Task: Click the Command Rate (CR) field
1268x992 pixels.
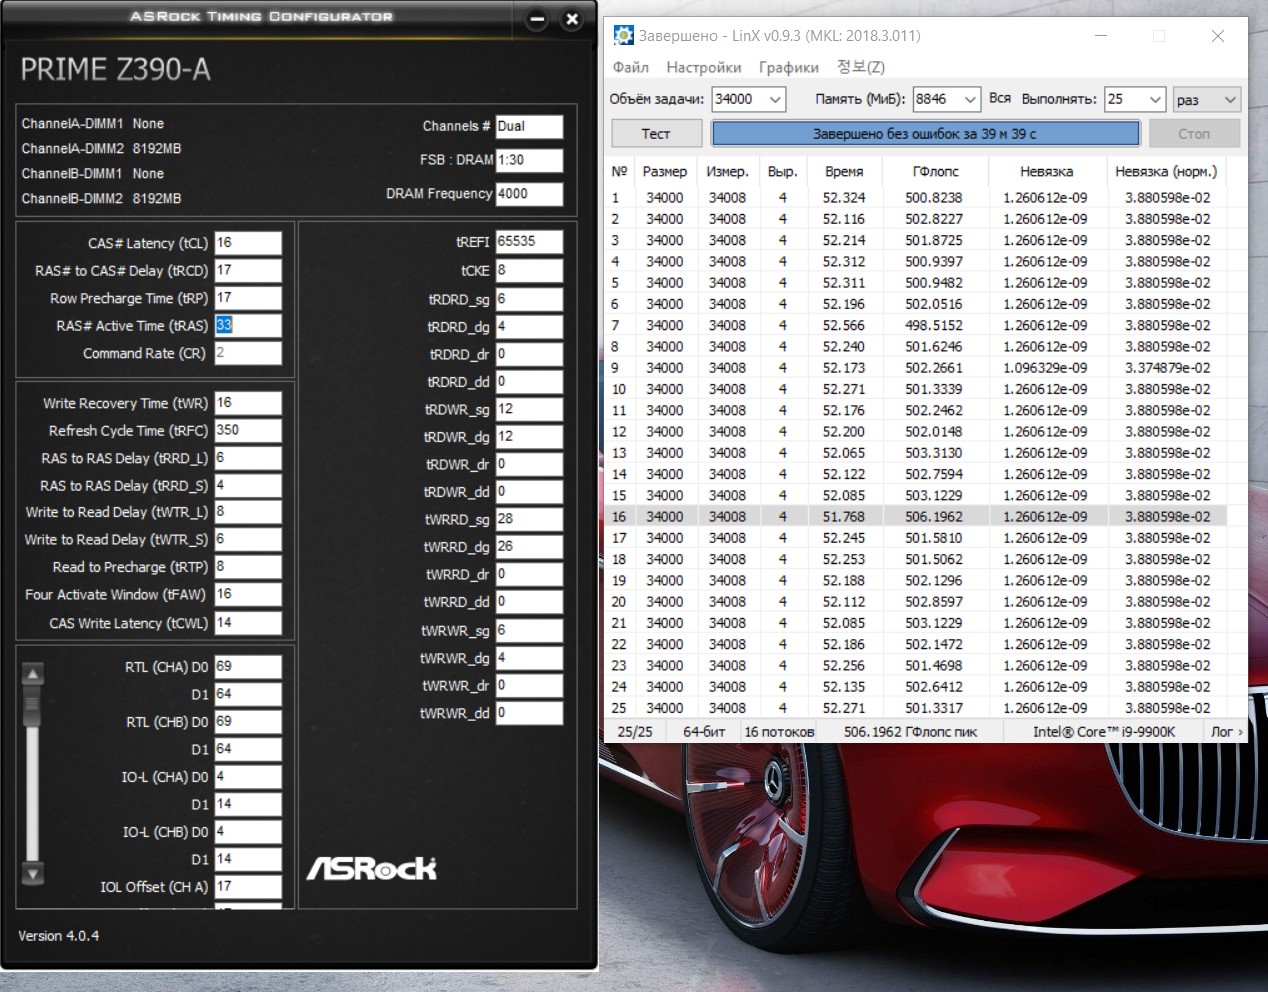Action: pos(248,353)
